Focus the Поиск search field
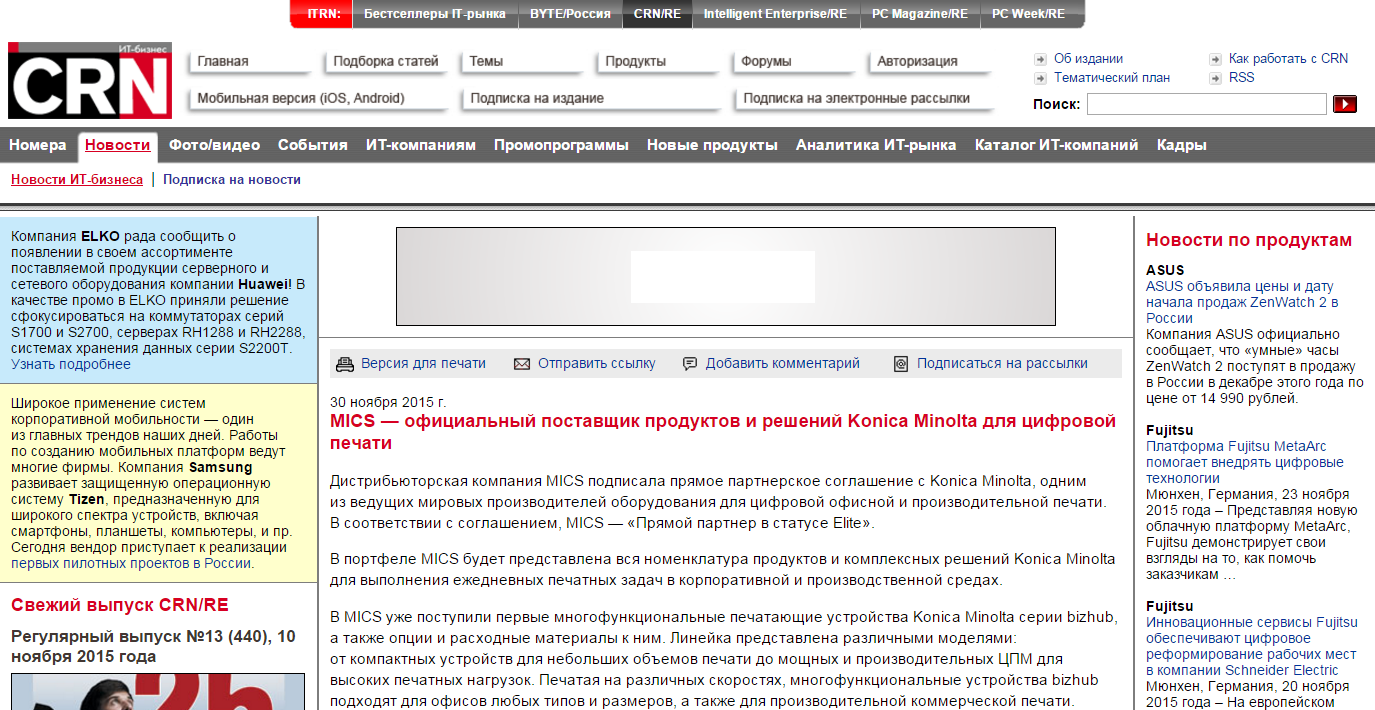 [x=1207, y=104]
